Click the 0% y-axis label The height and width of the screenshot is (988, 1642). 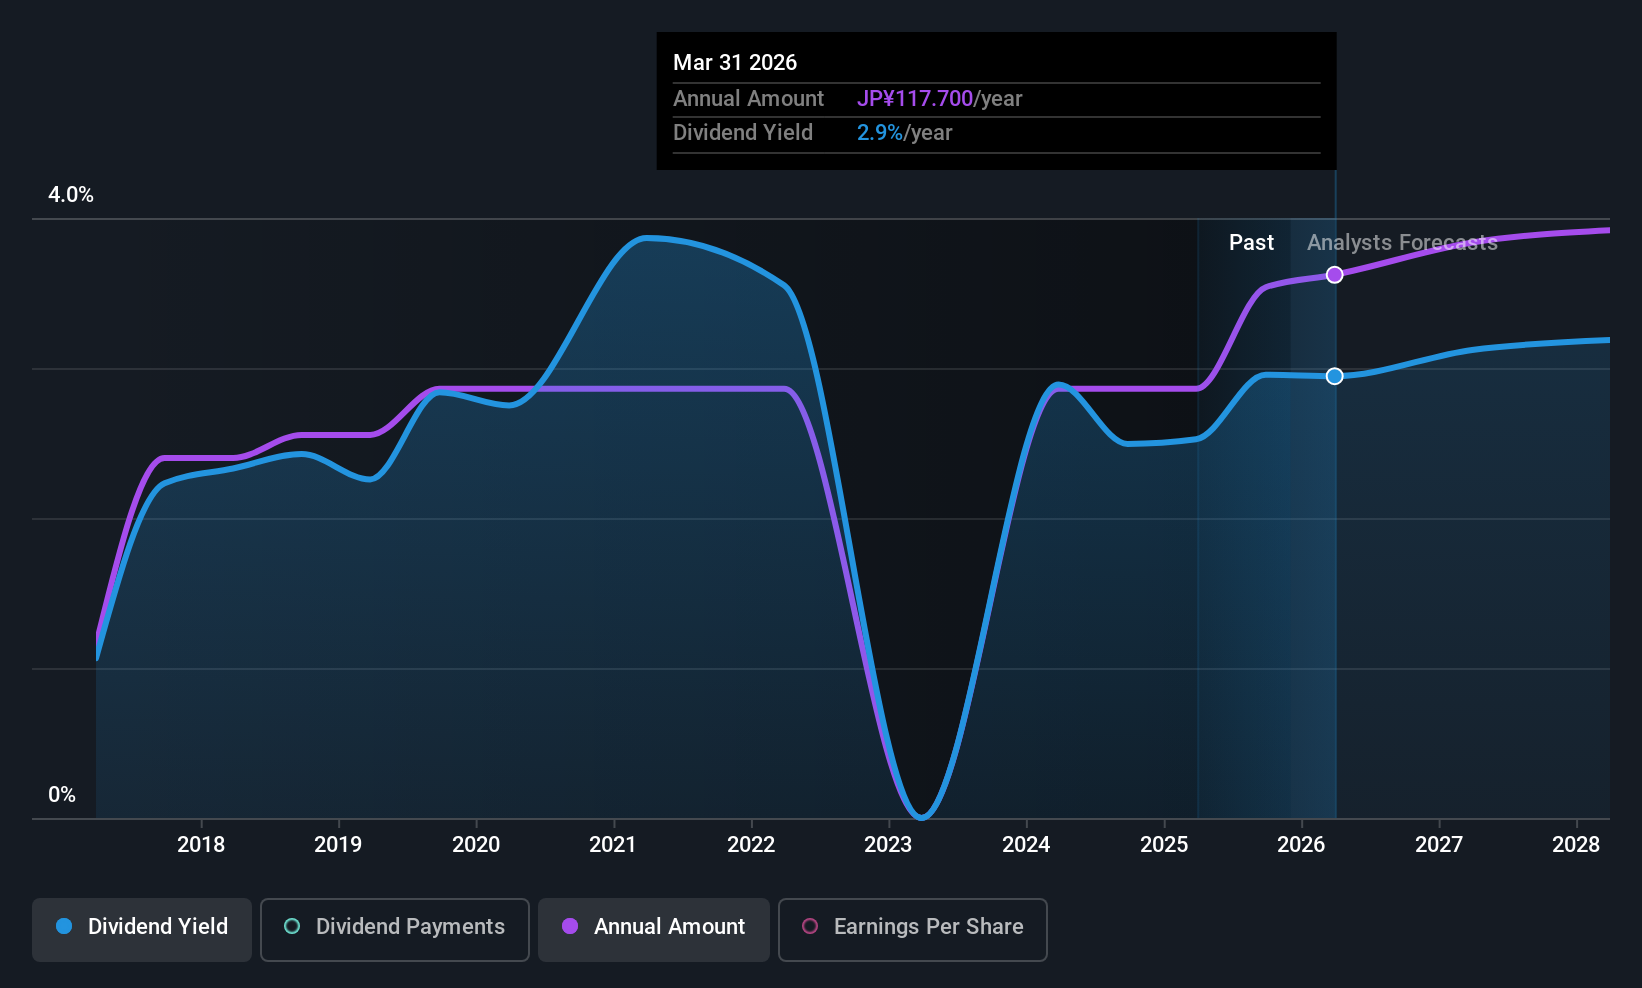62,795
